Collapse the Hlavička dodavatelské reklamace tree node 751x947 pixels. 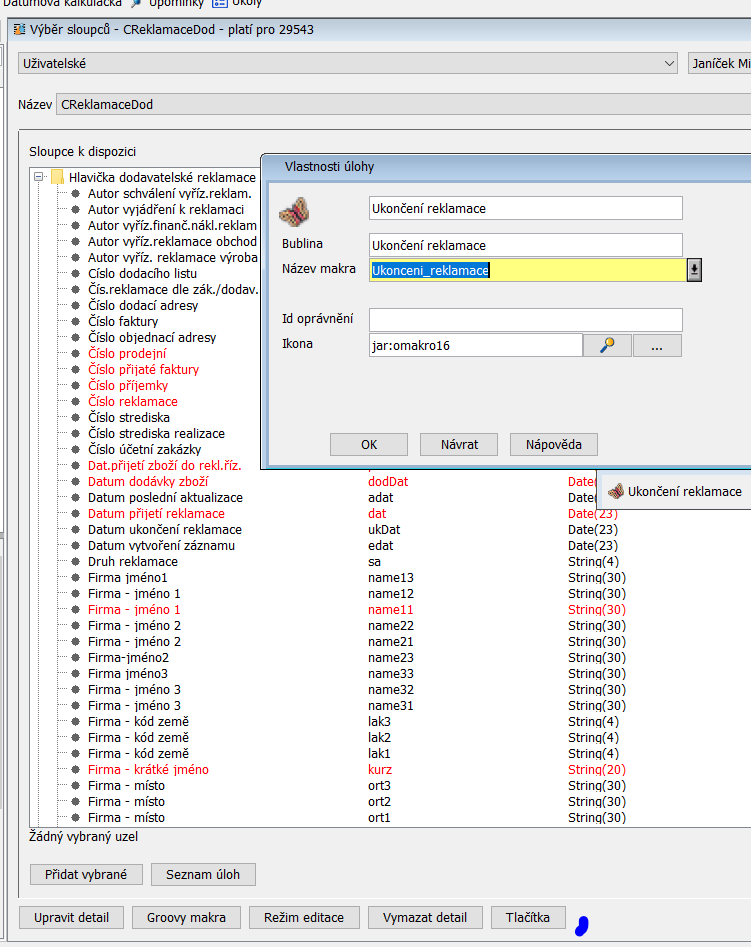[x=39, y=177]
